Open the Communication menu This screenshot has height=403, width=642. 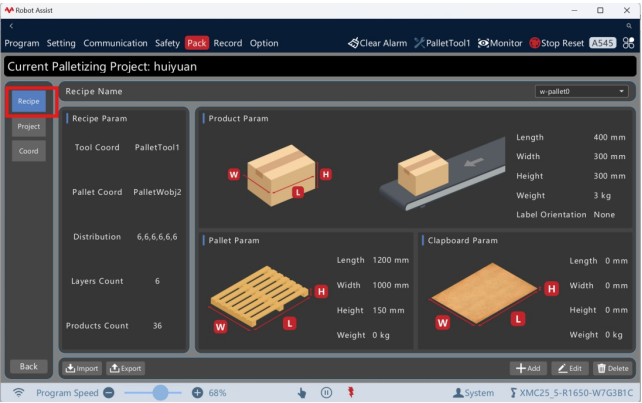pyautogui.click(x=115, y=43)
